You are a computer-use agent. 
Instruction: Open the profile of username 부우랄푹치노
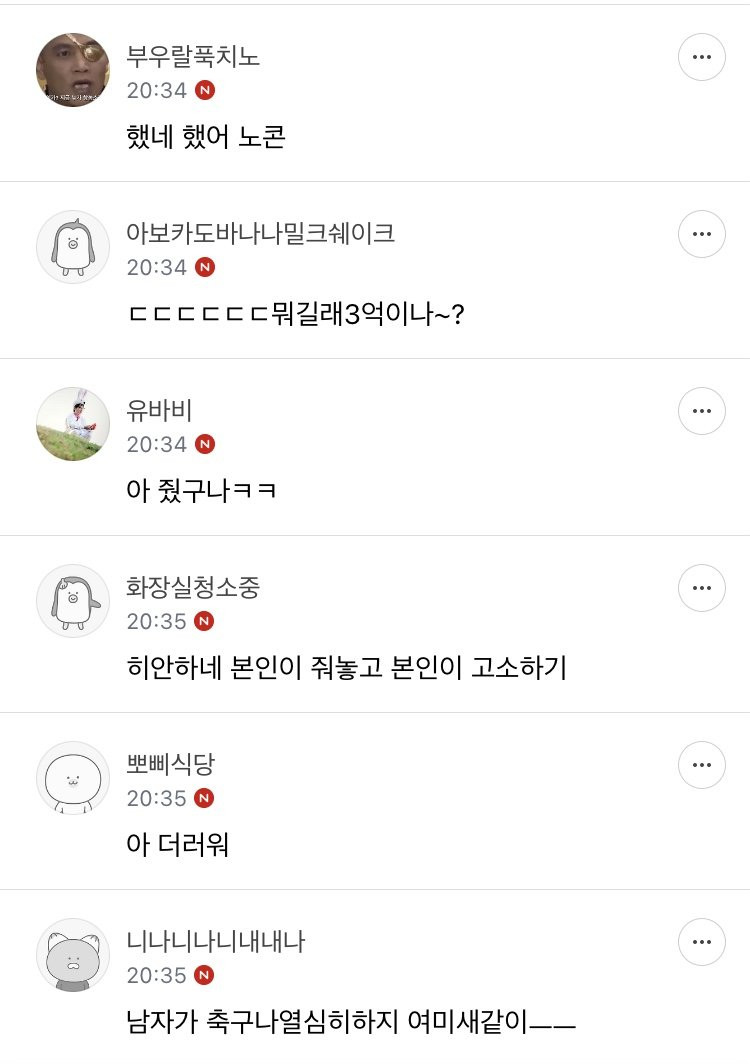tap(193, 56)
